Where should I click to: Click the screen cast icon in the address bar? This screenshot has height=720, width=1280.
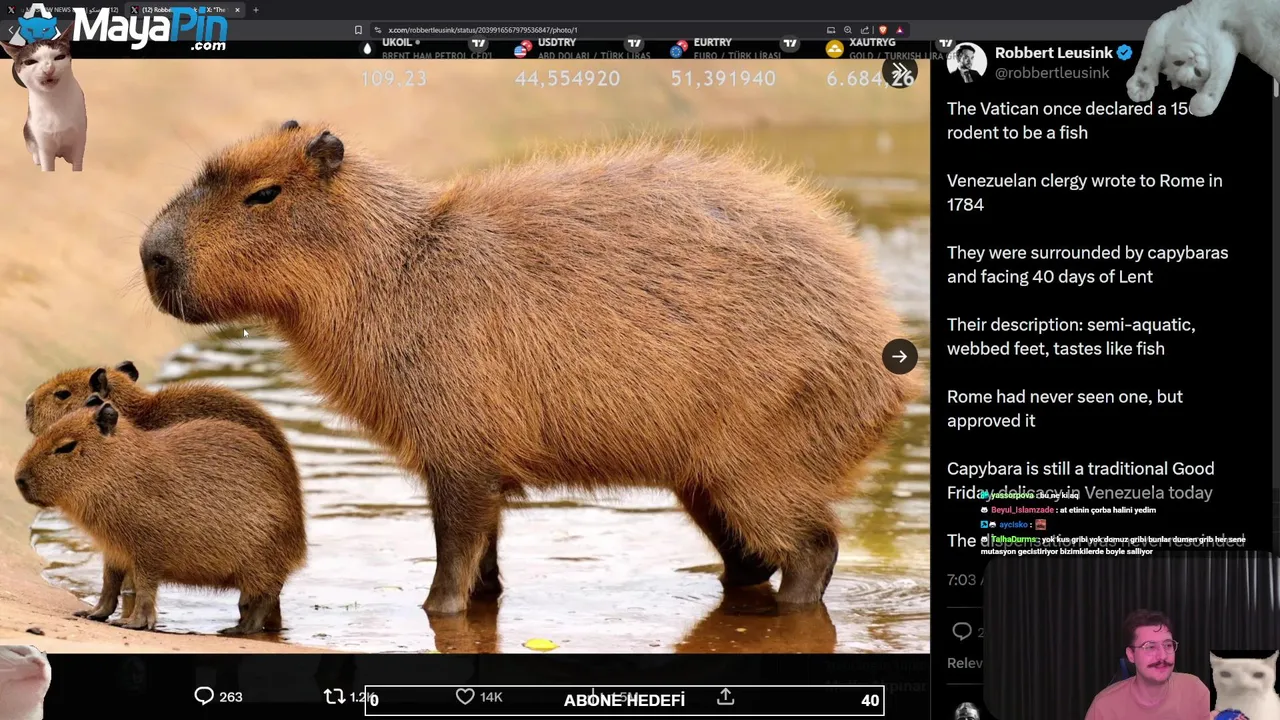point(831,30)
